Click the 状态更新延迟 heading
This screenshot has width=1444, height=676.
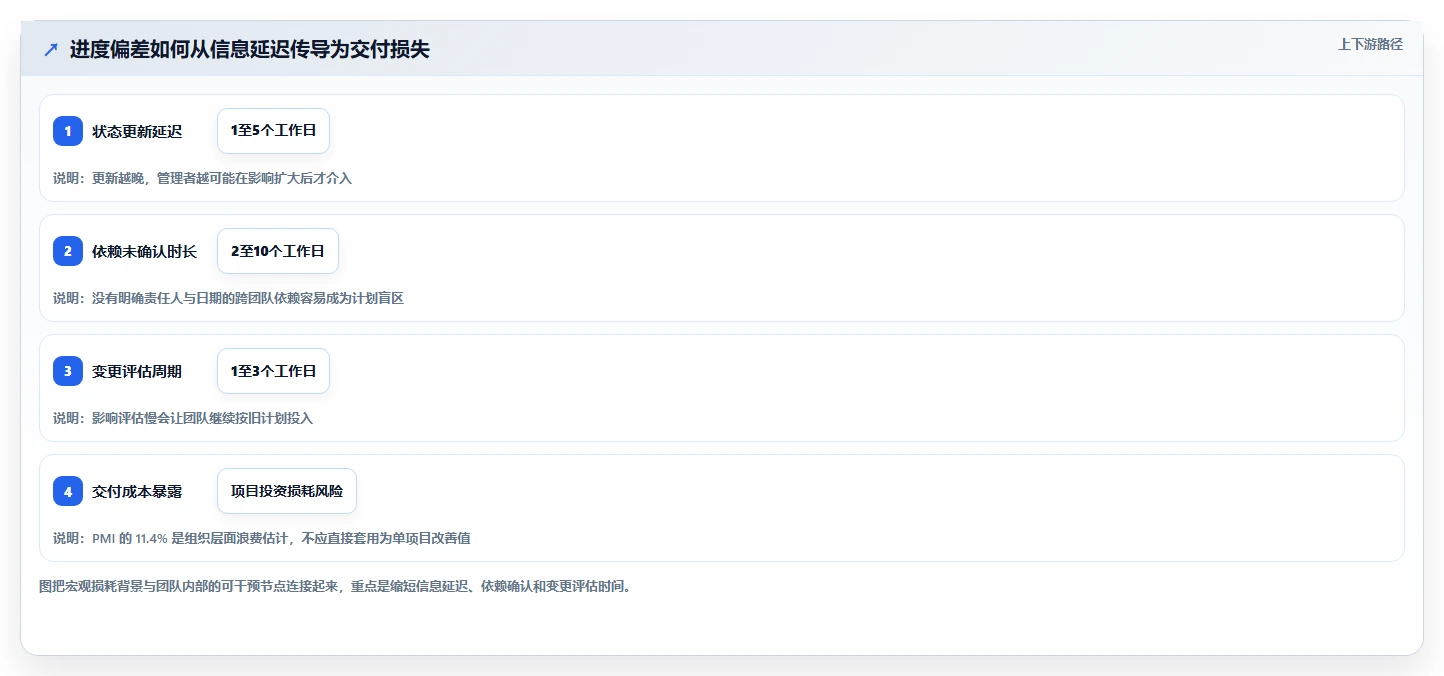(137, 131)
